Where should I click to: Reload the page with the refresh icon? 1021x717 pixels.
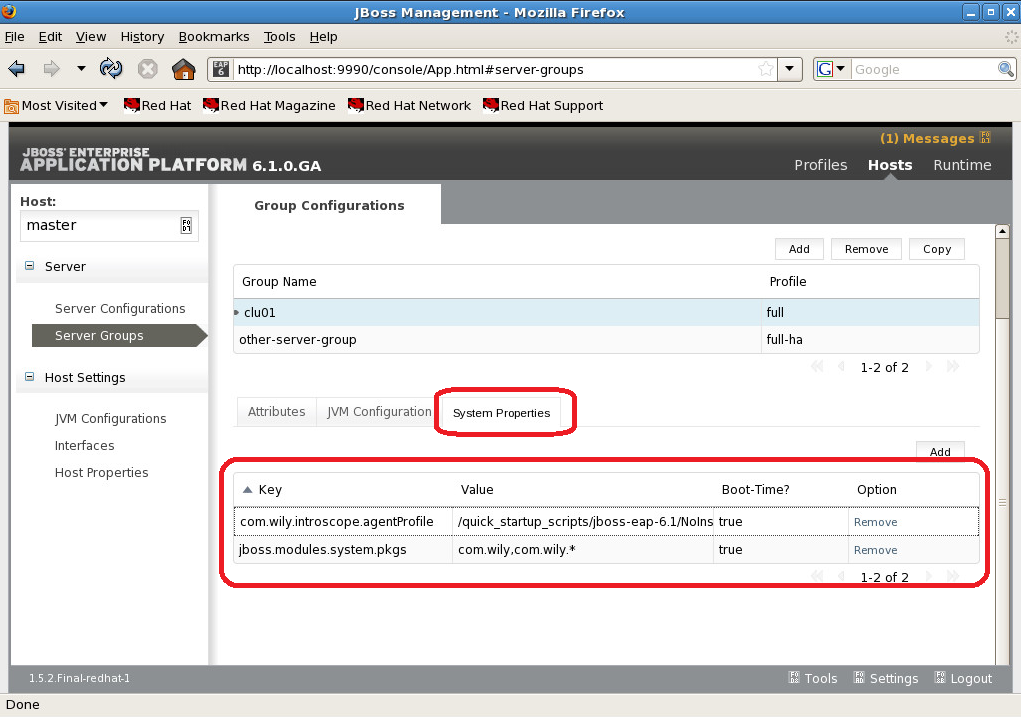point(111,68)
